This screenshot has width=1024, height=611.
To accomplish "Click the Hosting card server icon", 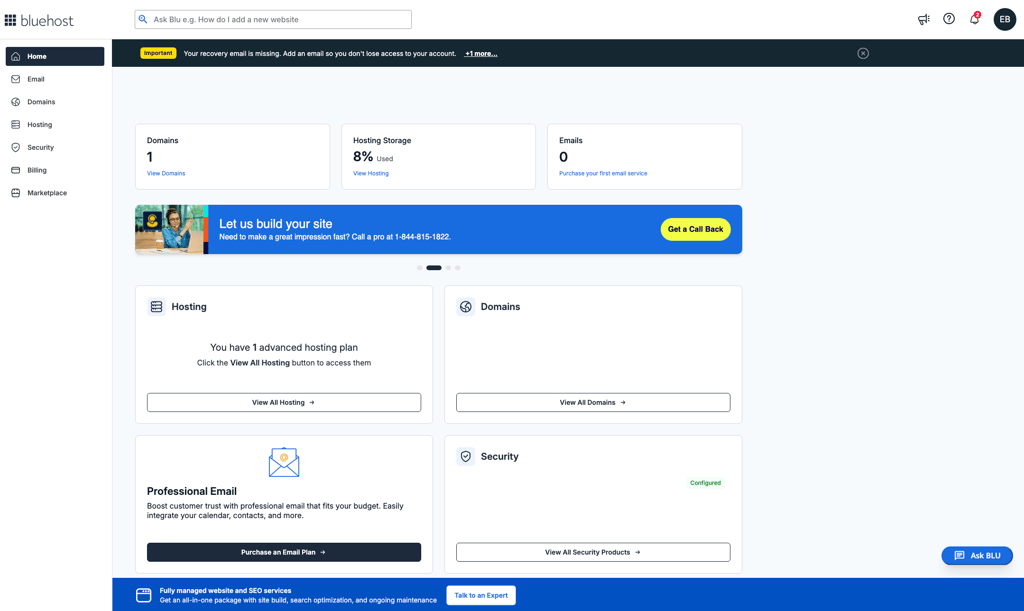I will tap(156, 306).
